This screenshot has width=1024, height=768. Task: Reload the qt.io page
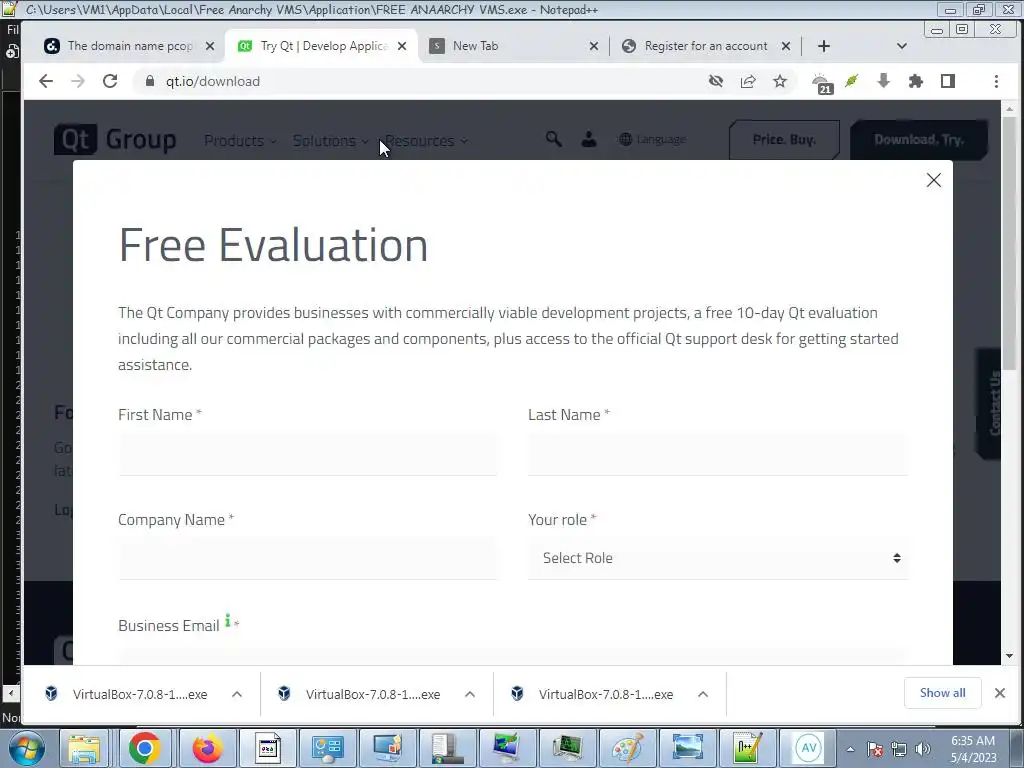click(x=110, y=81)
